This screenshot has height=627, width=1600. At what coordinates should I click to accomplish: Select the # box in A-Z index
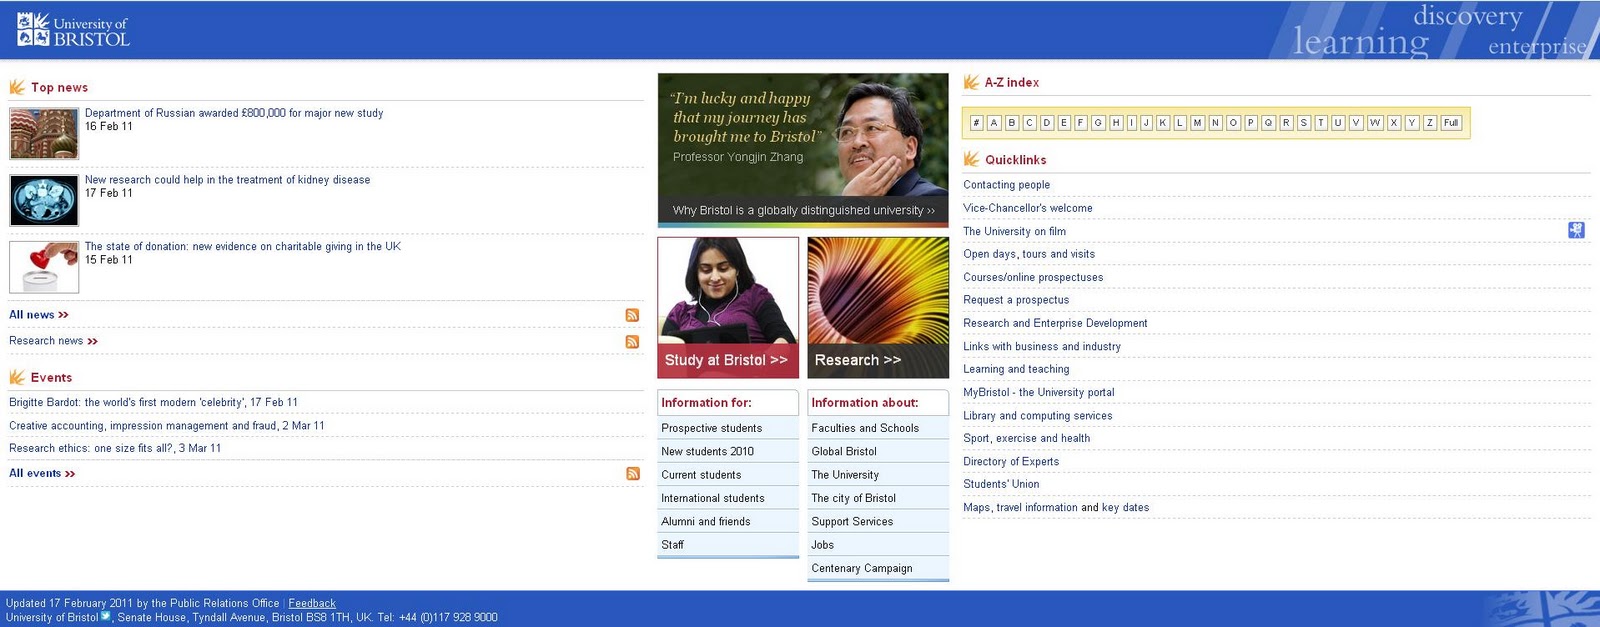pos(977,123)
